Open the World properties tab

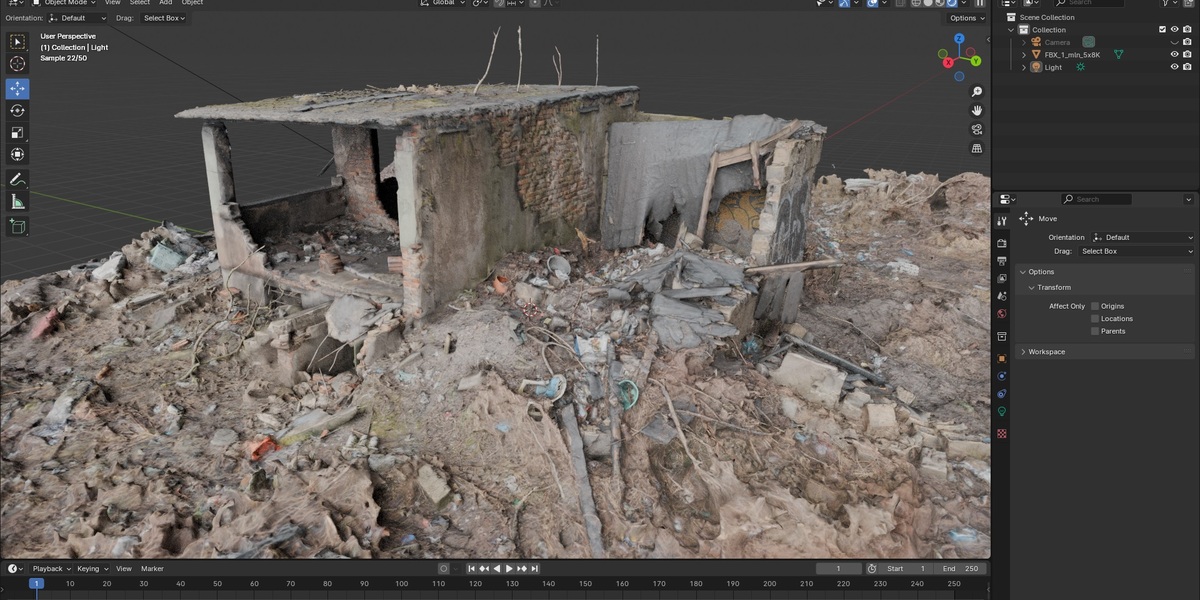pos(1002,314)
